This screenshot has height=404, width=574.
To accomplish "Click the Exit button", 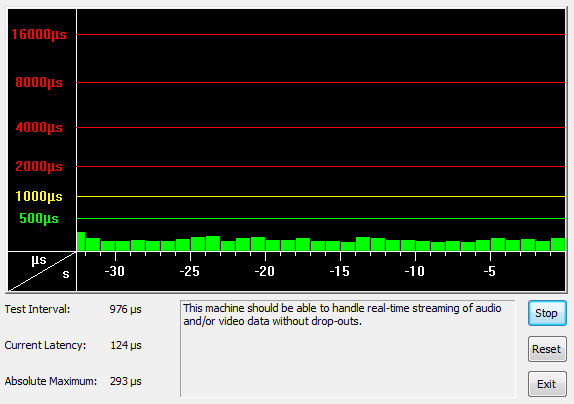I will 547,384.
